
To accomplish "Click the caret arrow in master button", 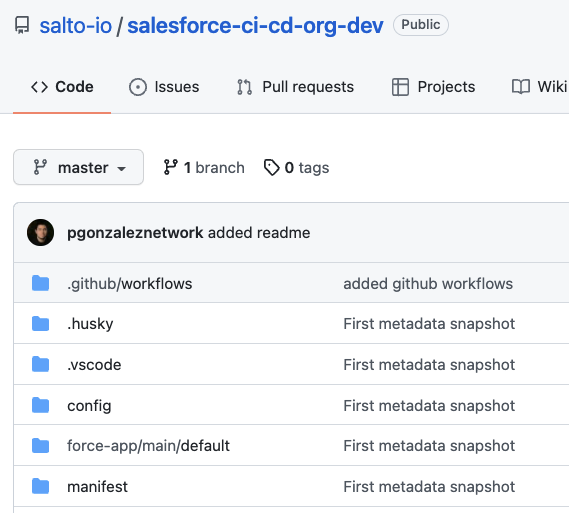I will [x=122, y=169].
